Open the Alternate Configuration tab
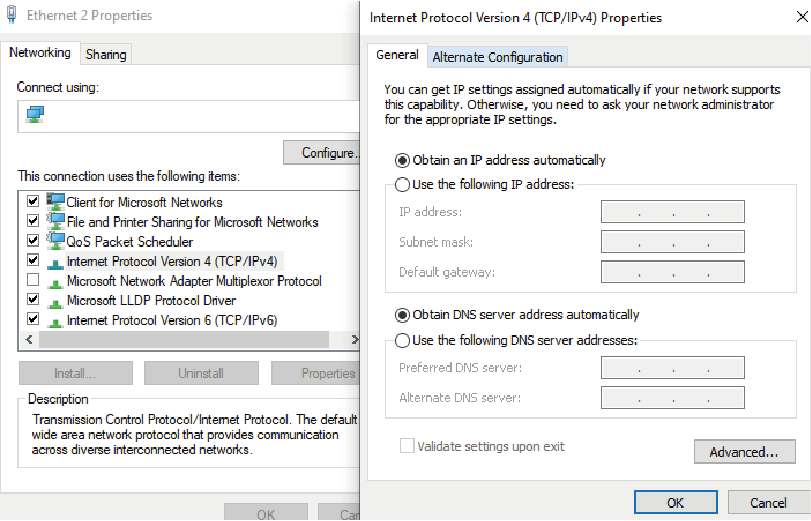Image resolution: width=811 pixels, height=521 pixels. pos(498,57)
